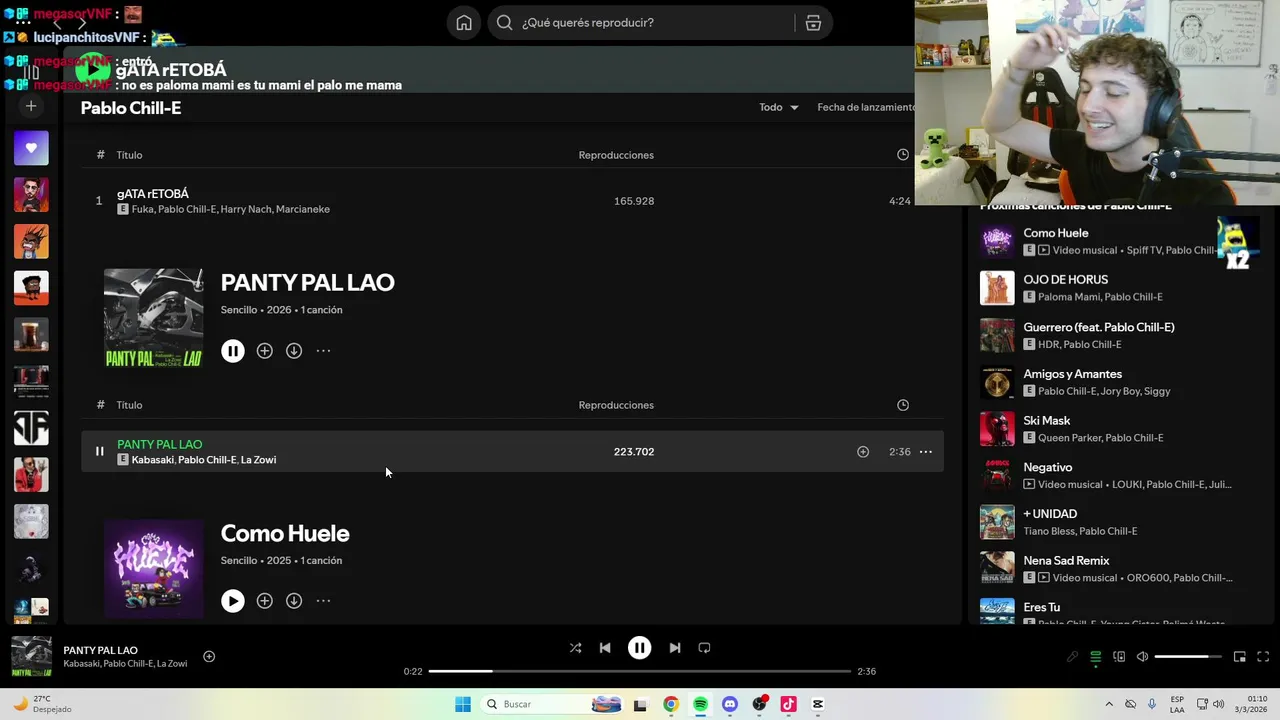1280x720 pixels.
Task: Open now-playing album thumbnail
Action: [31, 657]
